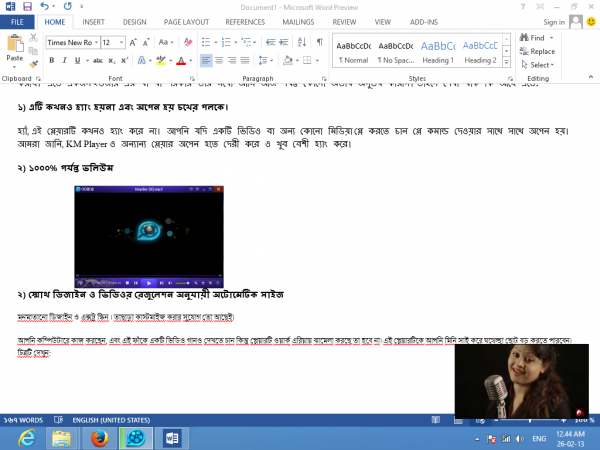Open the font size dropdown

(120, 43)
